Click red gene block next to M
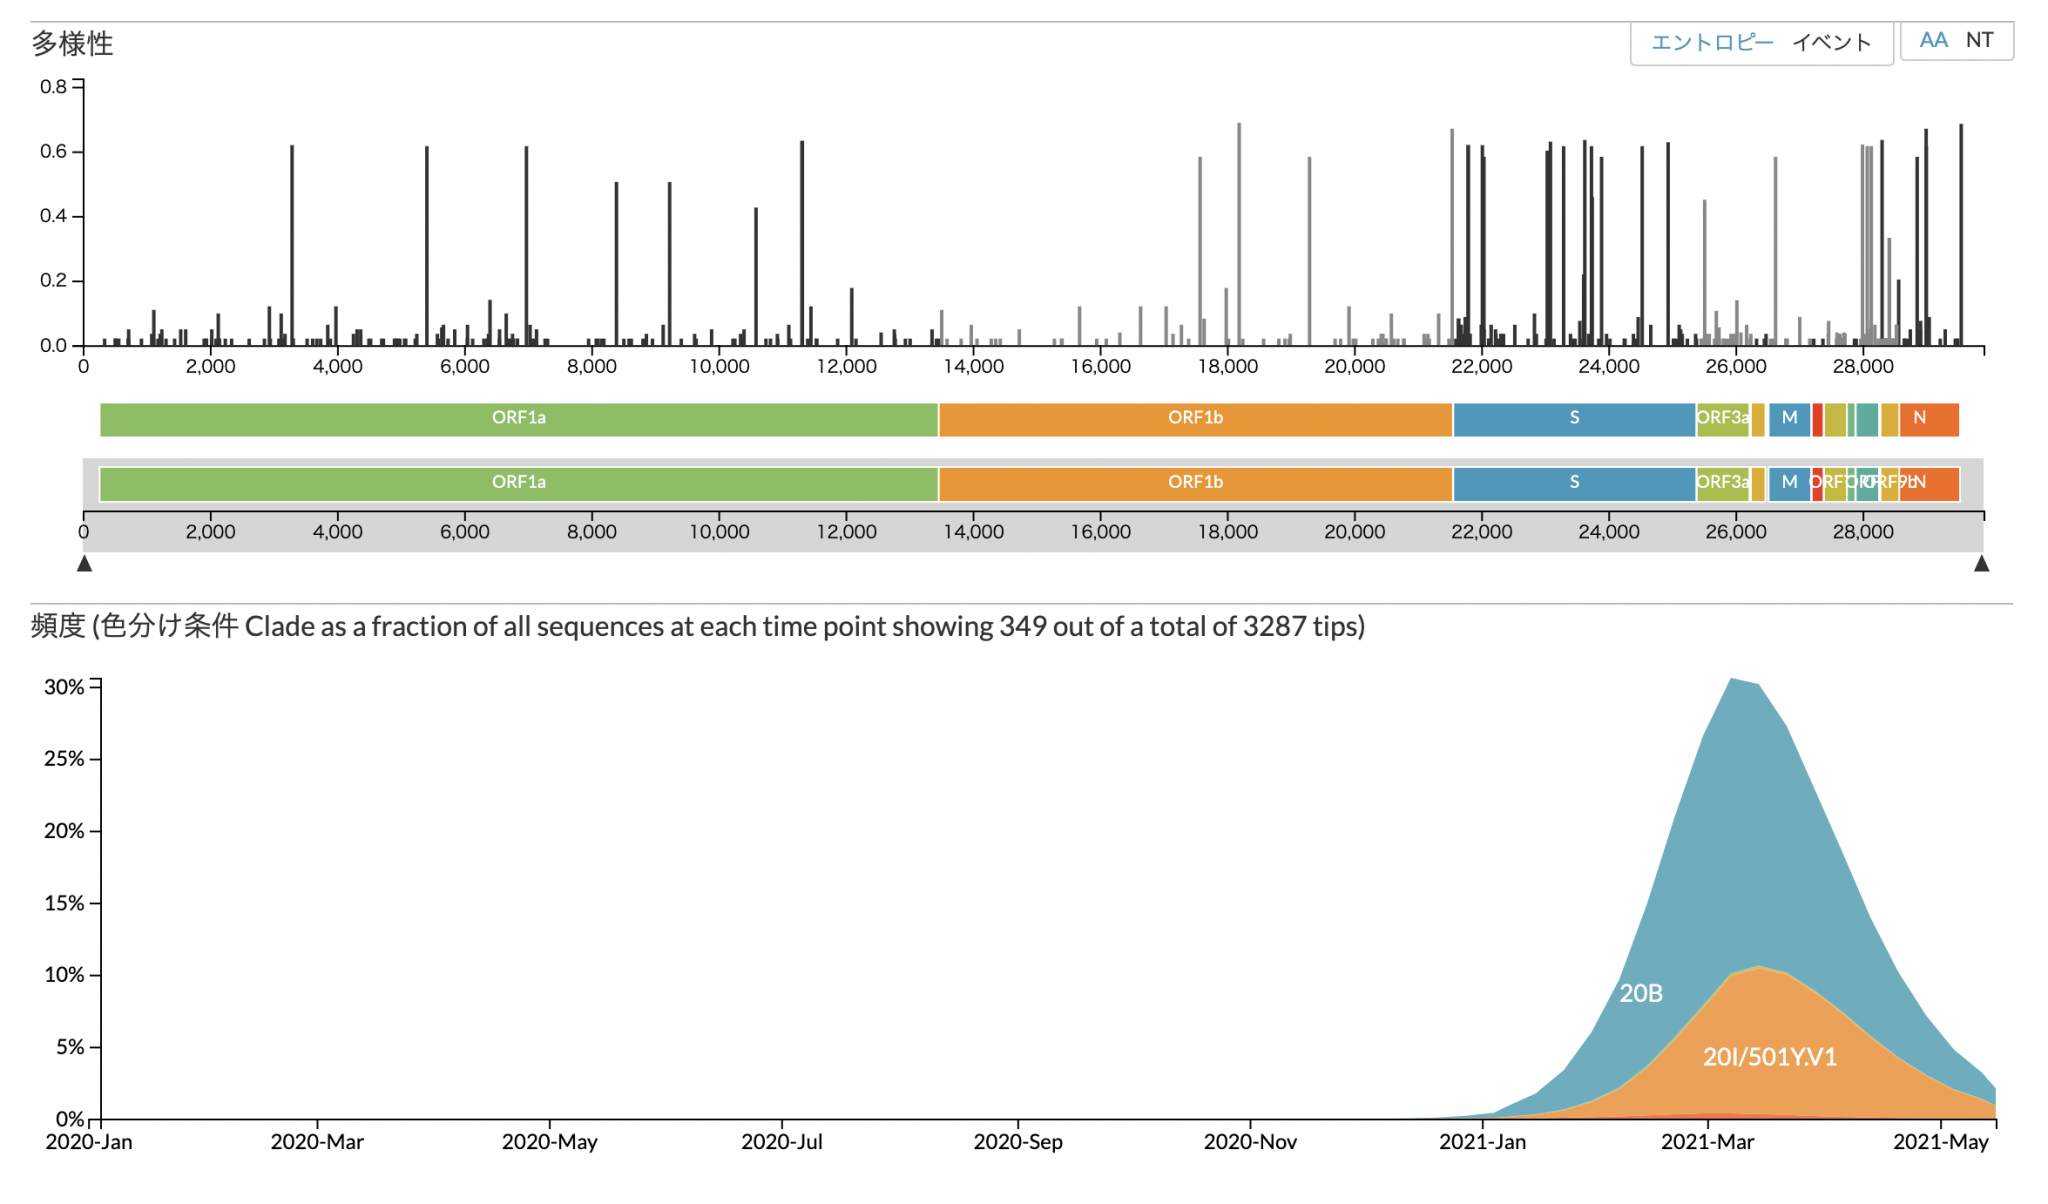2048x1204 pixels. pyautogui.click(x=1817, y=419)
